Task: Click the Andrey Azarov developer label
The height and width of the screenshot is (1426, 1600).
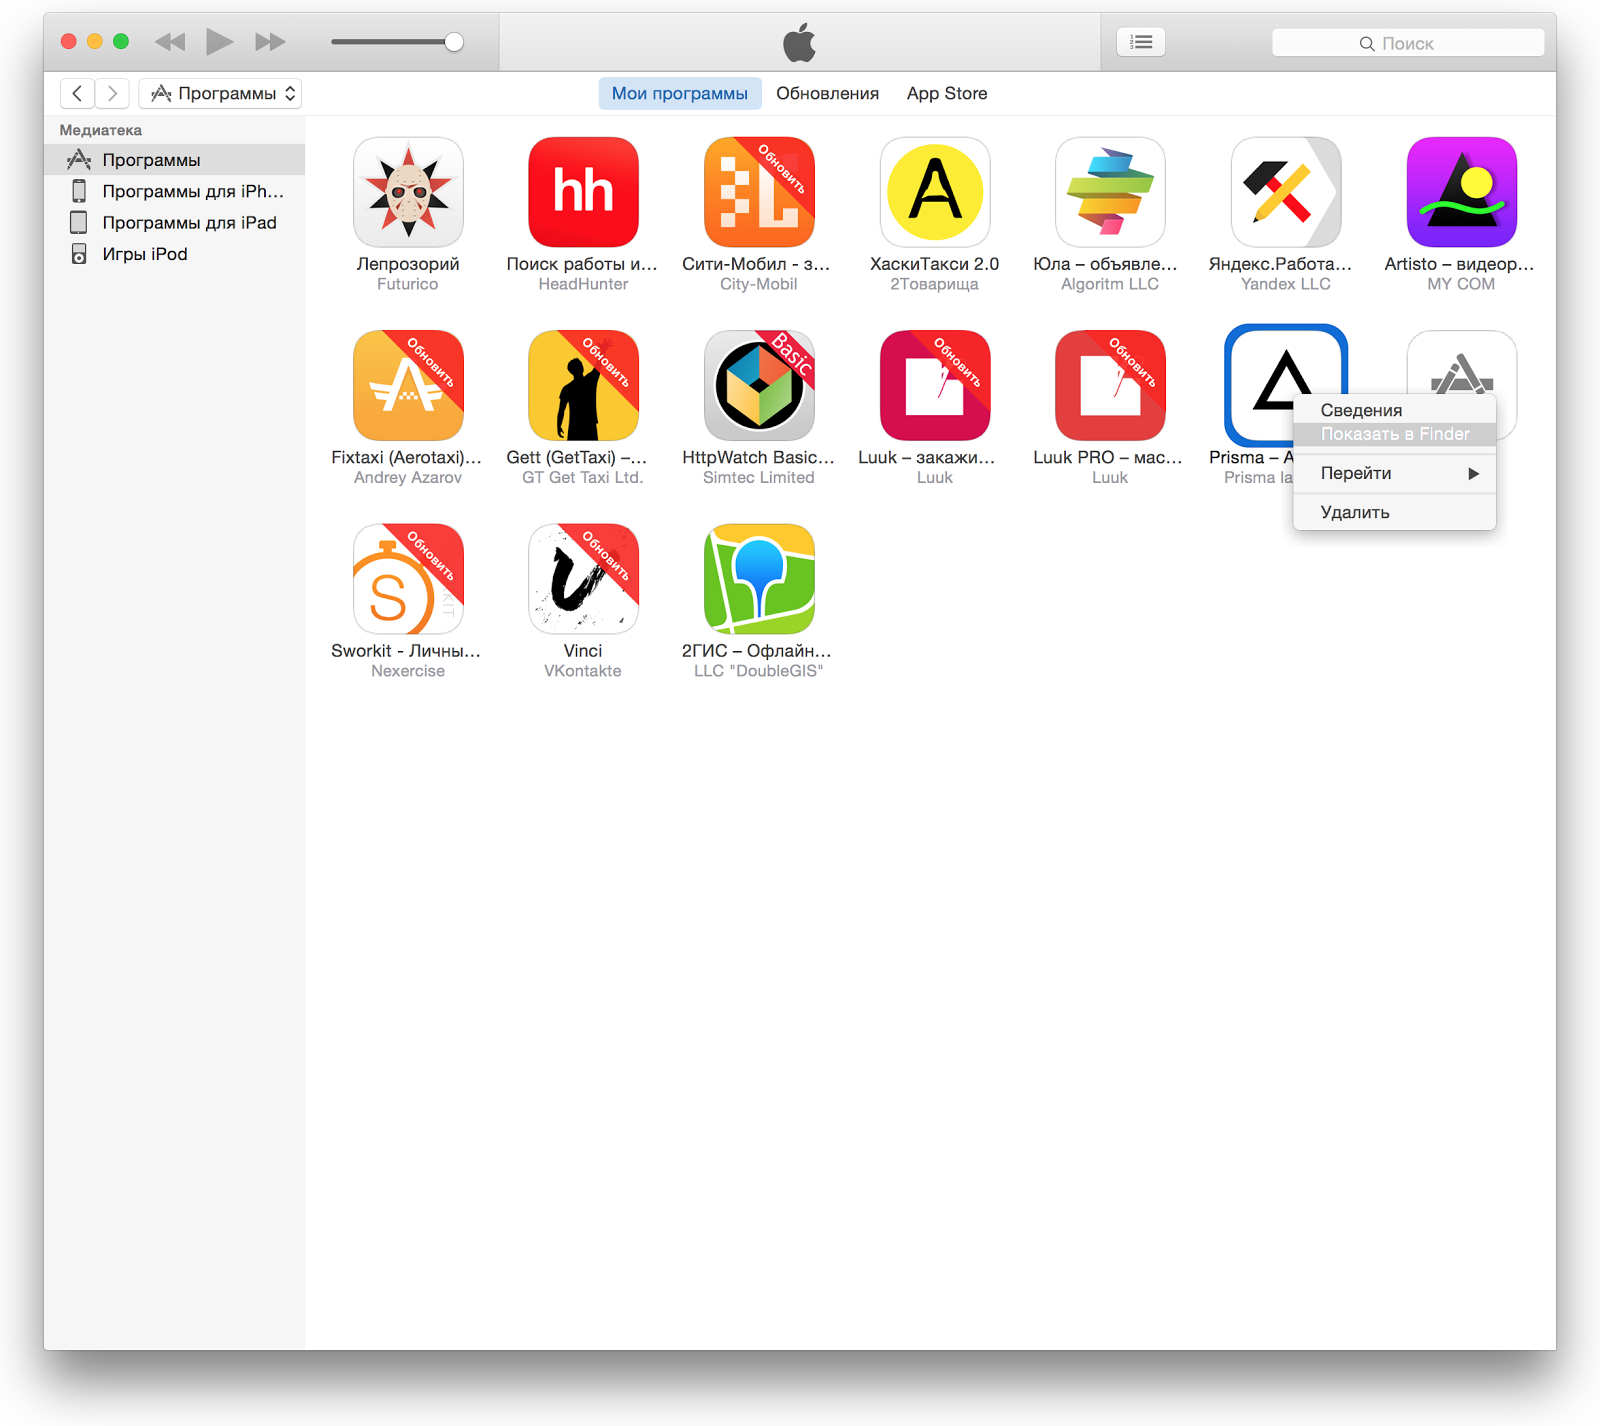Action: point(408,477)
